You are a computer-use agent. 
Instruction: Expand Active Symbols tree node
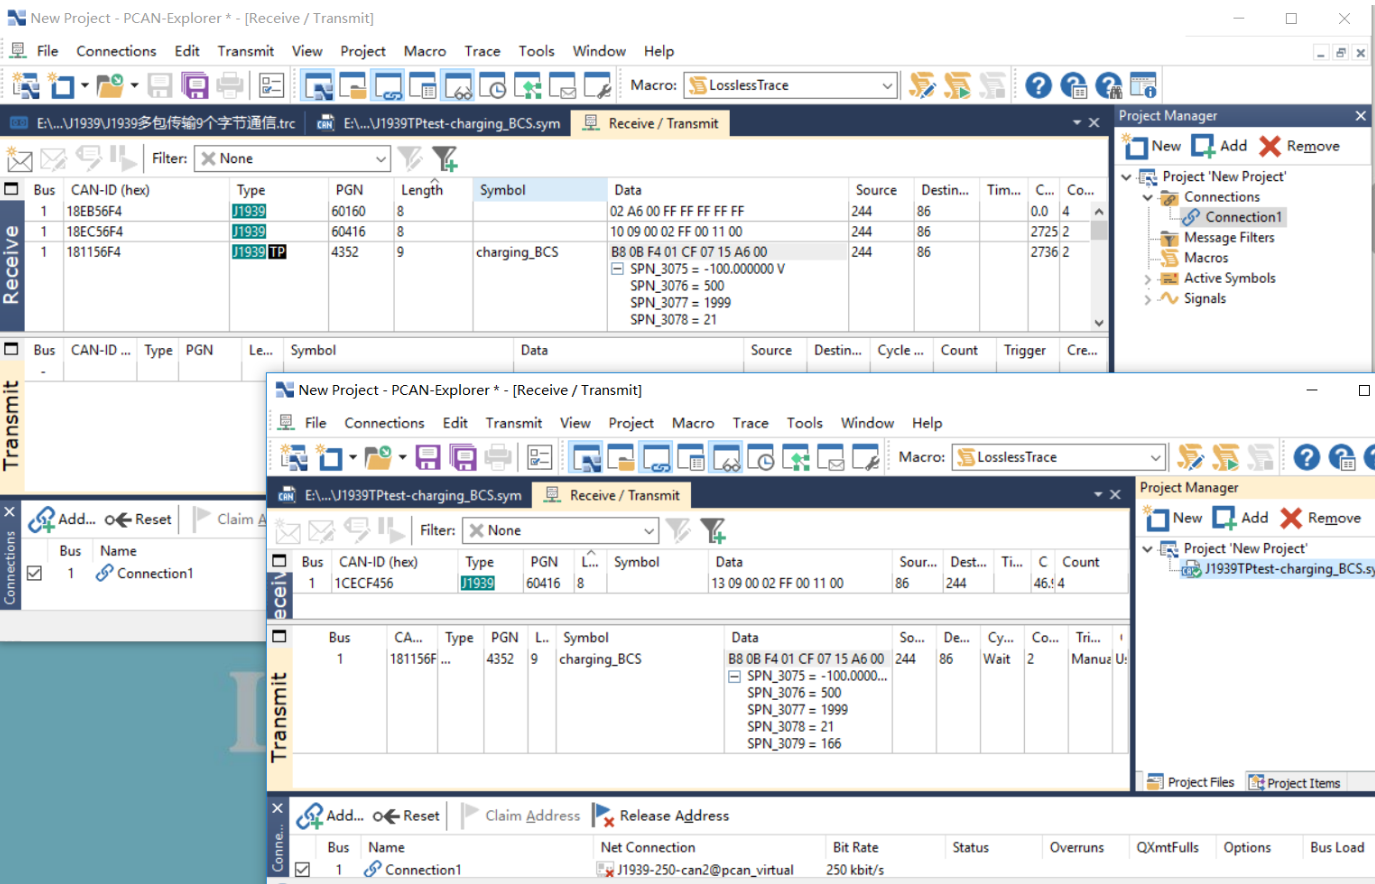(x=1148, y=279)
